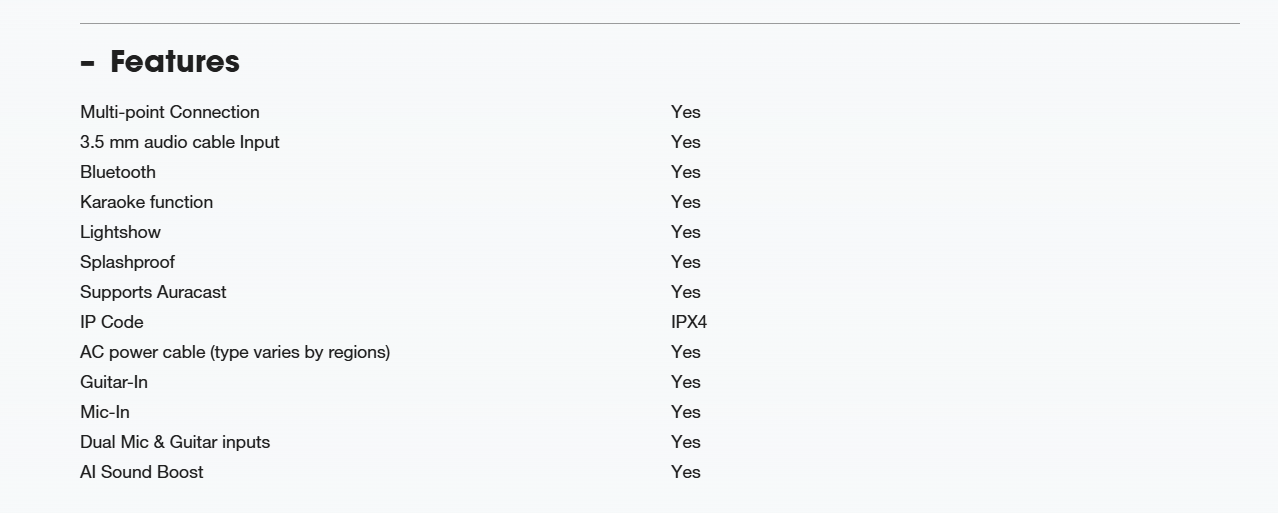
Task: Click the IP Code label
Action: click(112, 322)
